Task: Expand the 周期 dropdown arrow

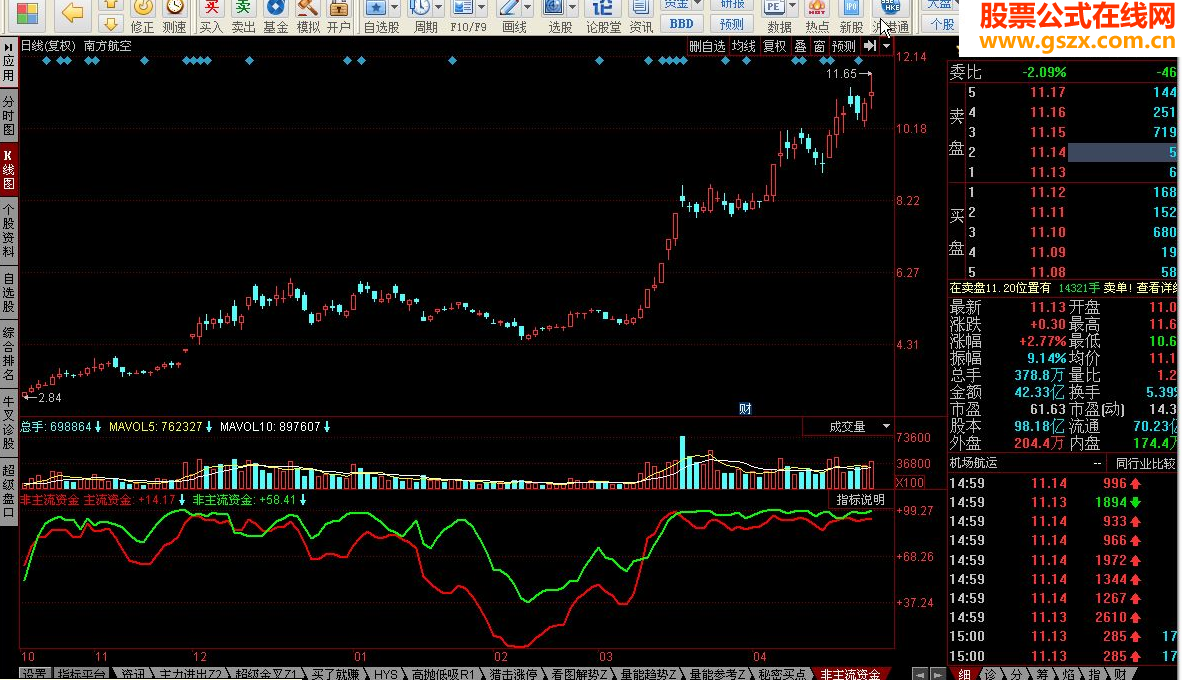Action: (438, 8)
